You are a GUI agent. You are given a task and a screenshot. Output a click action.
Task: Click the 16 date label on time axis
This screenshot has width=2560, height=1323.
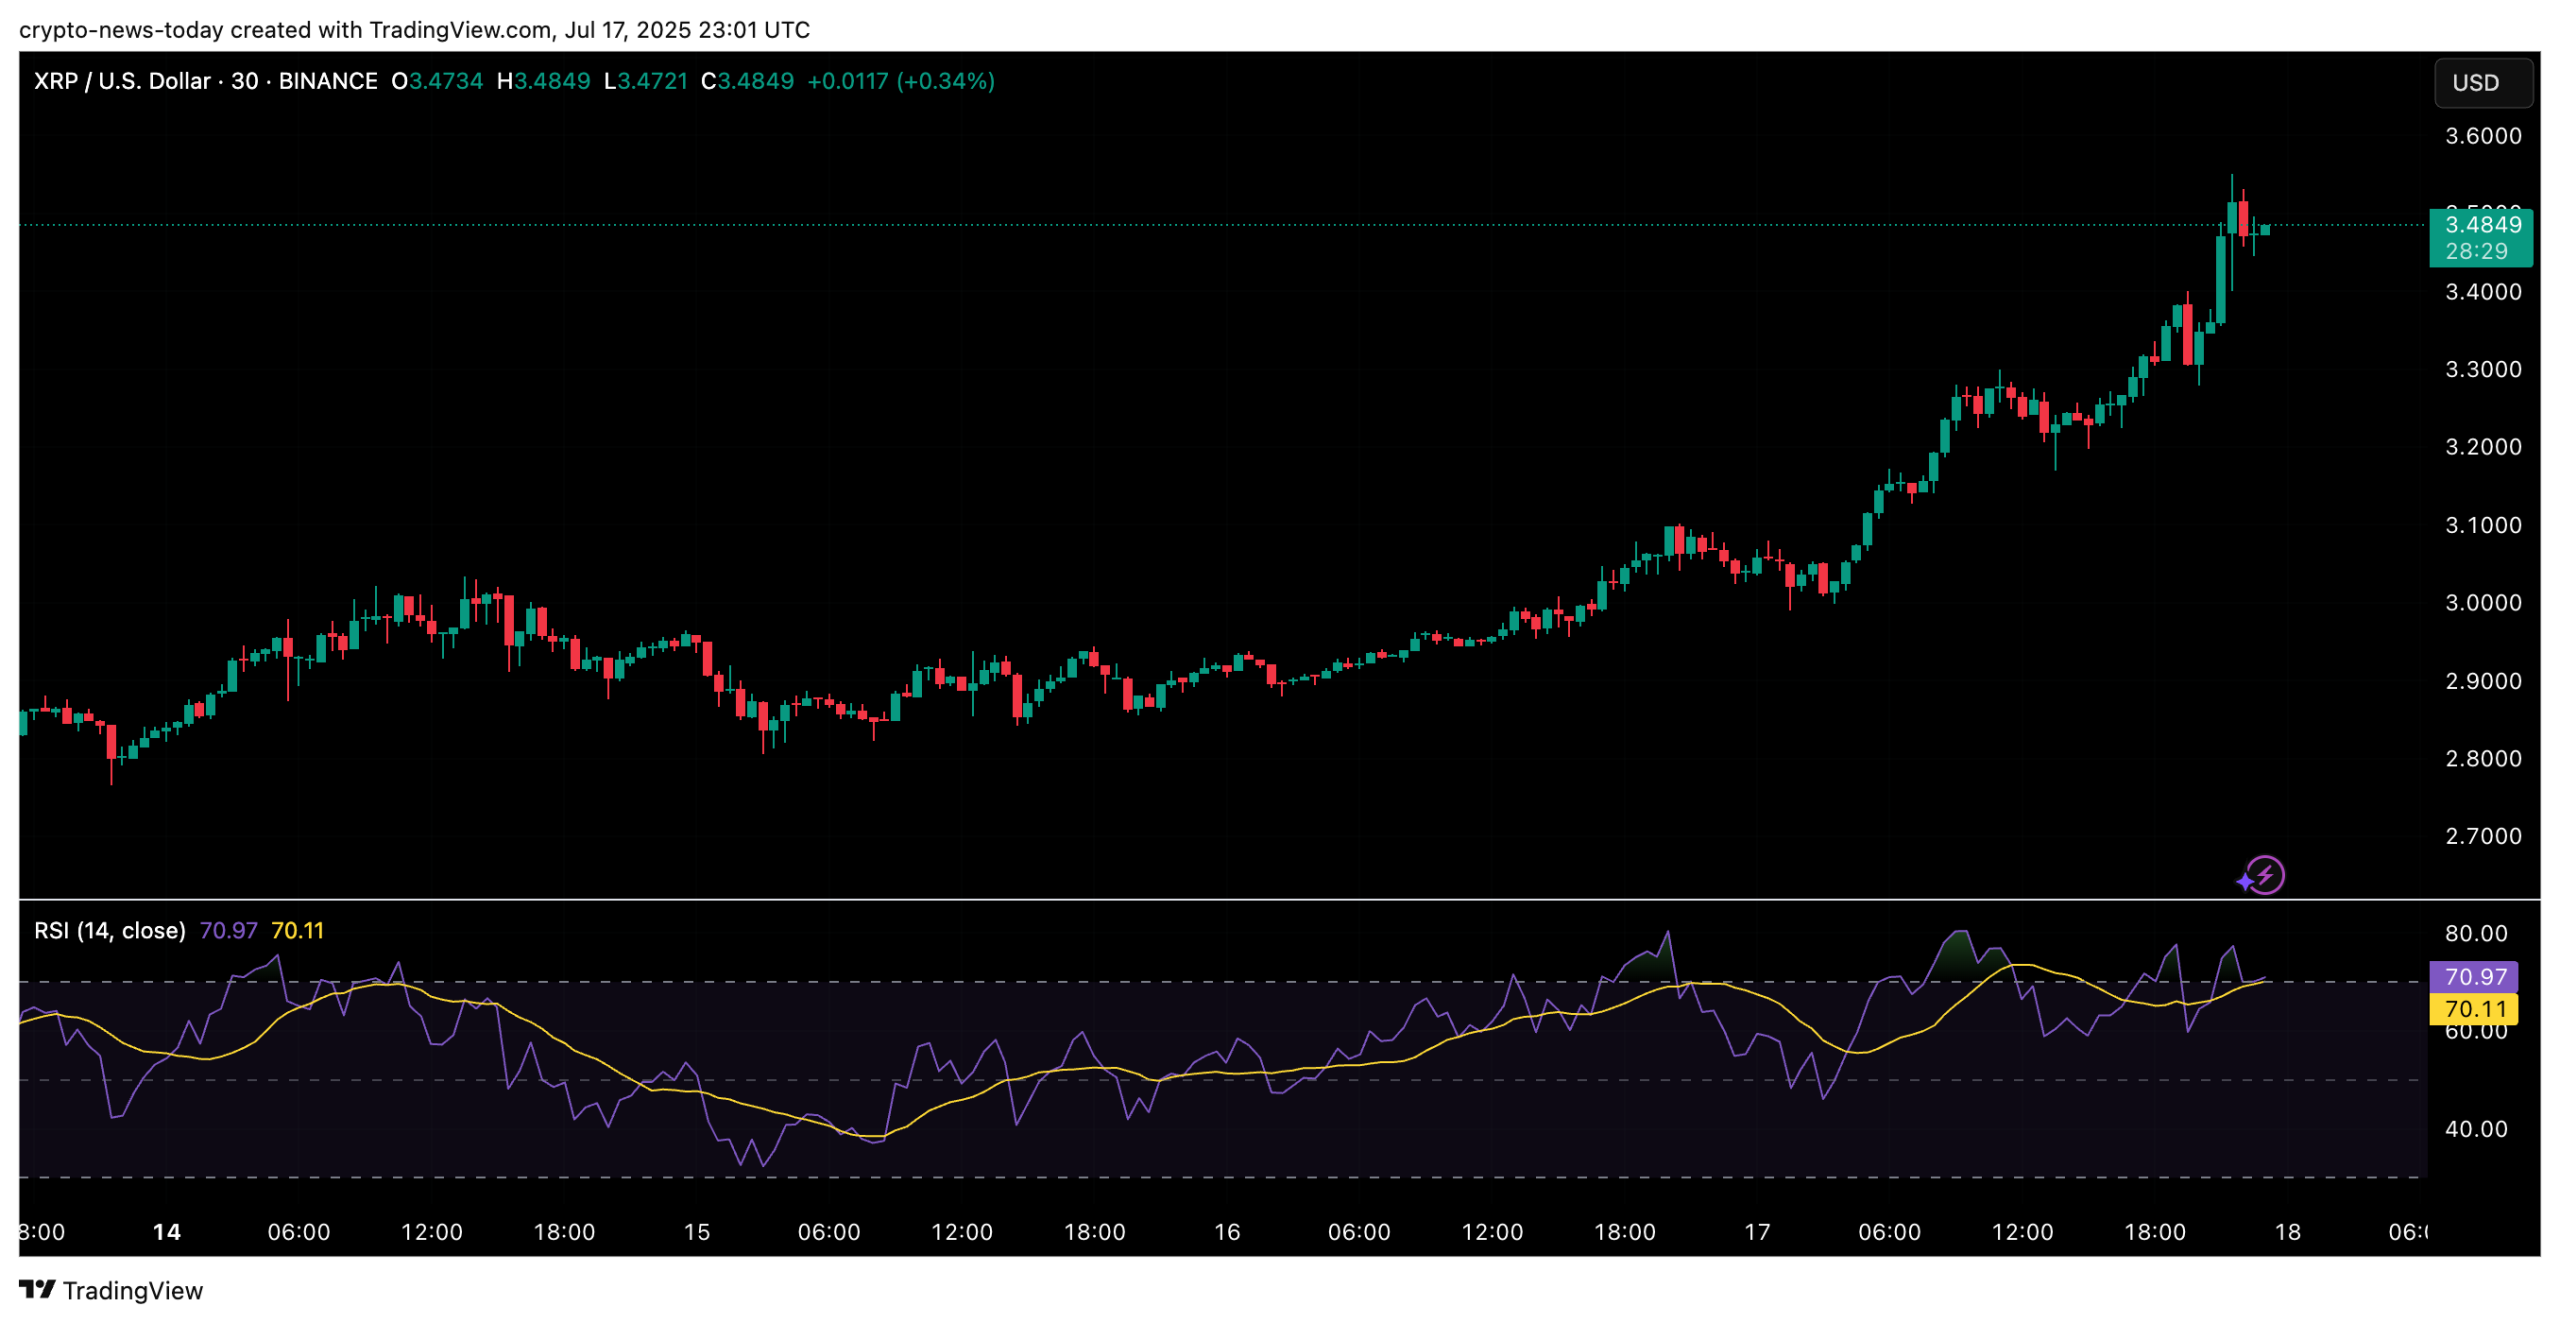click(x=1226, y=1232)
